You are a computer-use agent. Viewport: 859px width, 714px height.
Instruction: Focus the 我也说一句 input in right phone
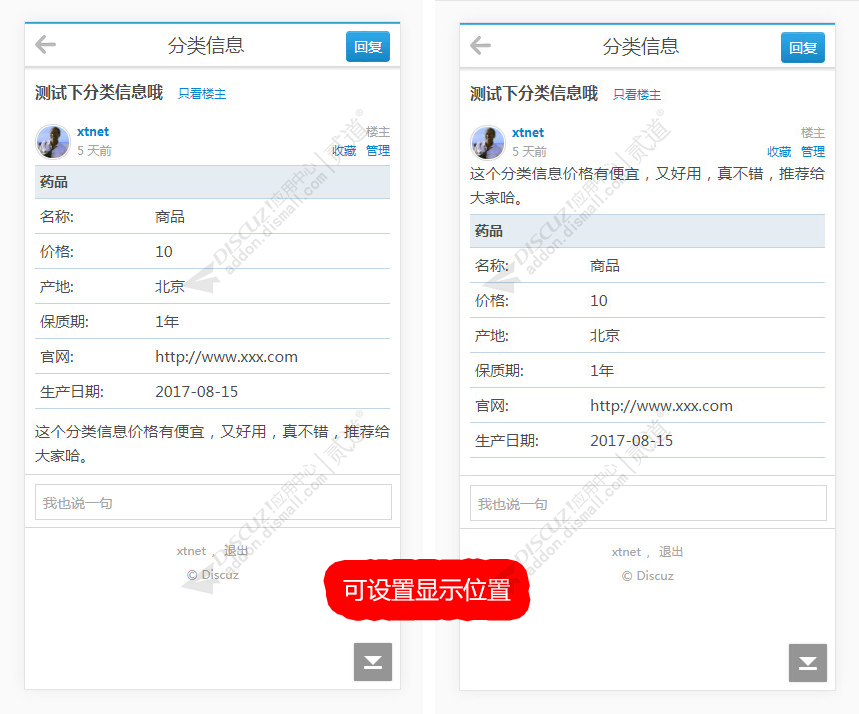tap(648, 503)
